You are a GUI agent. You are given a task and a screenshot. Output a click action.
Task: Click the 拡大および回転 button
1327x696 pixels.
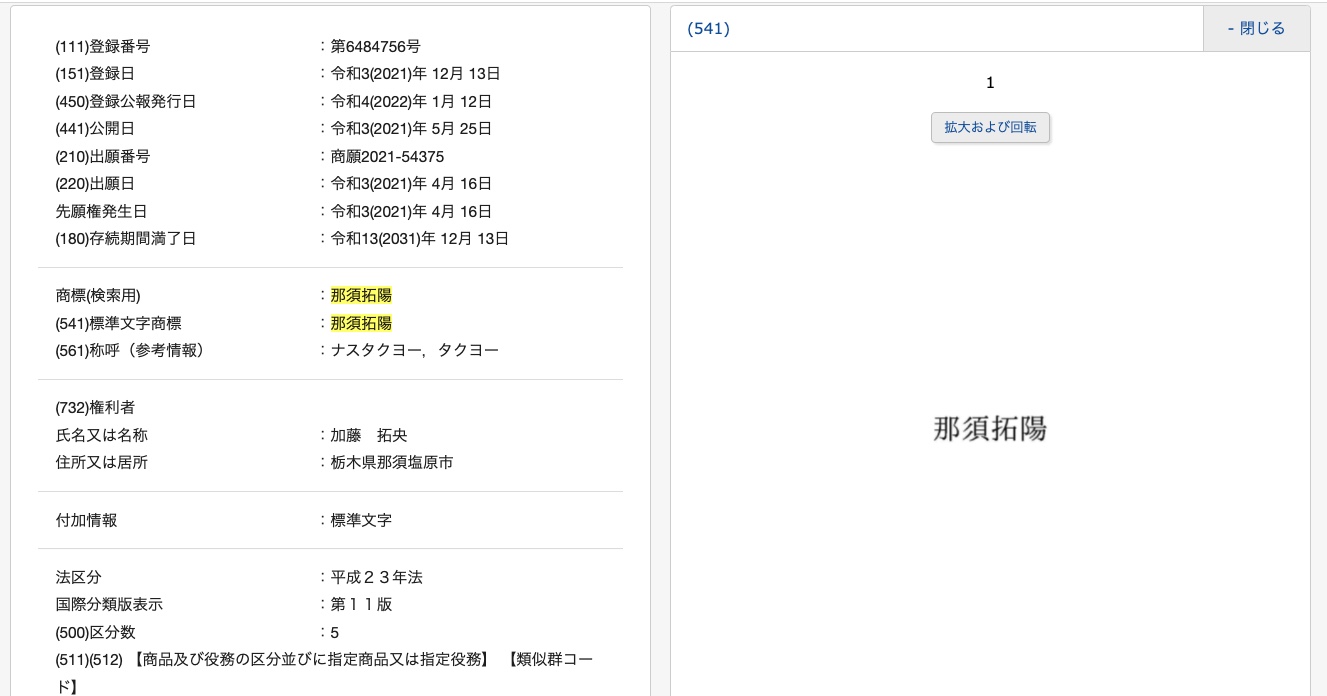point(990,128)
